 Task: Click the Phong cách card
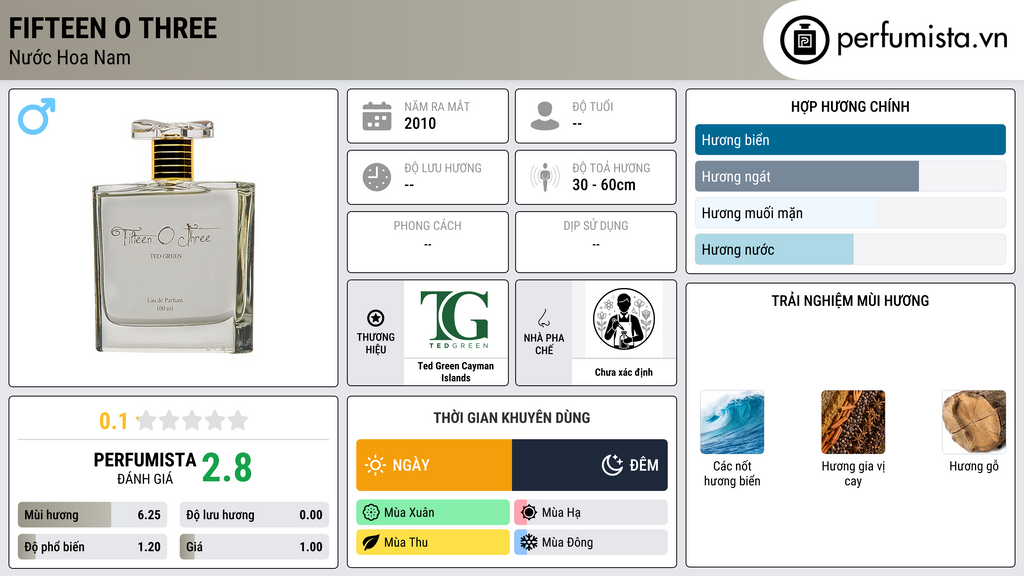(x=428, y=242)
